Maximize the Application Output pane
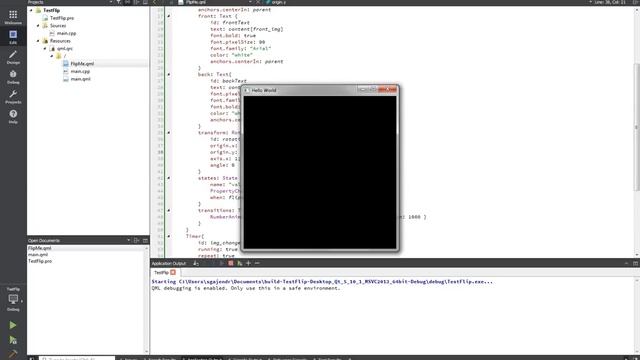 click(635, 263)
